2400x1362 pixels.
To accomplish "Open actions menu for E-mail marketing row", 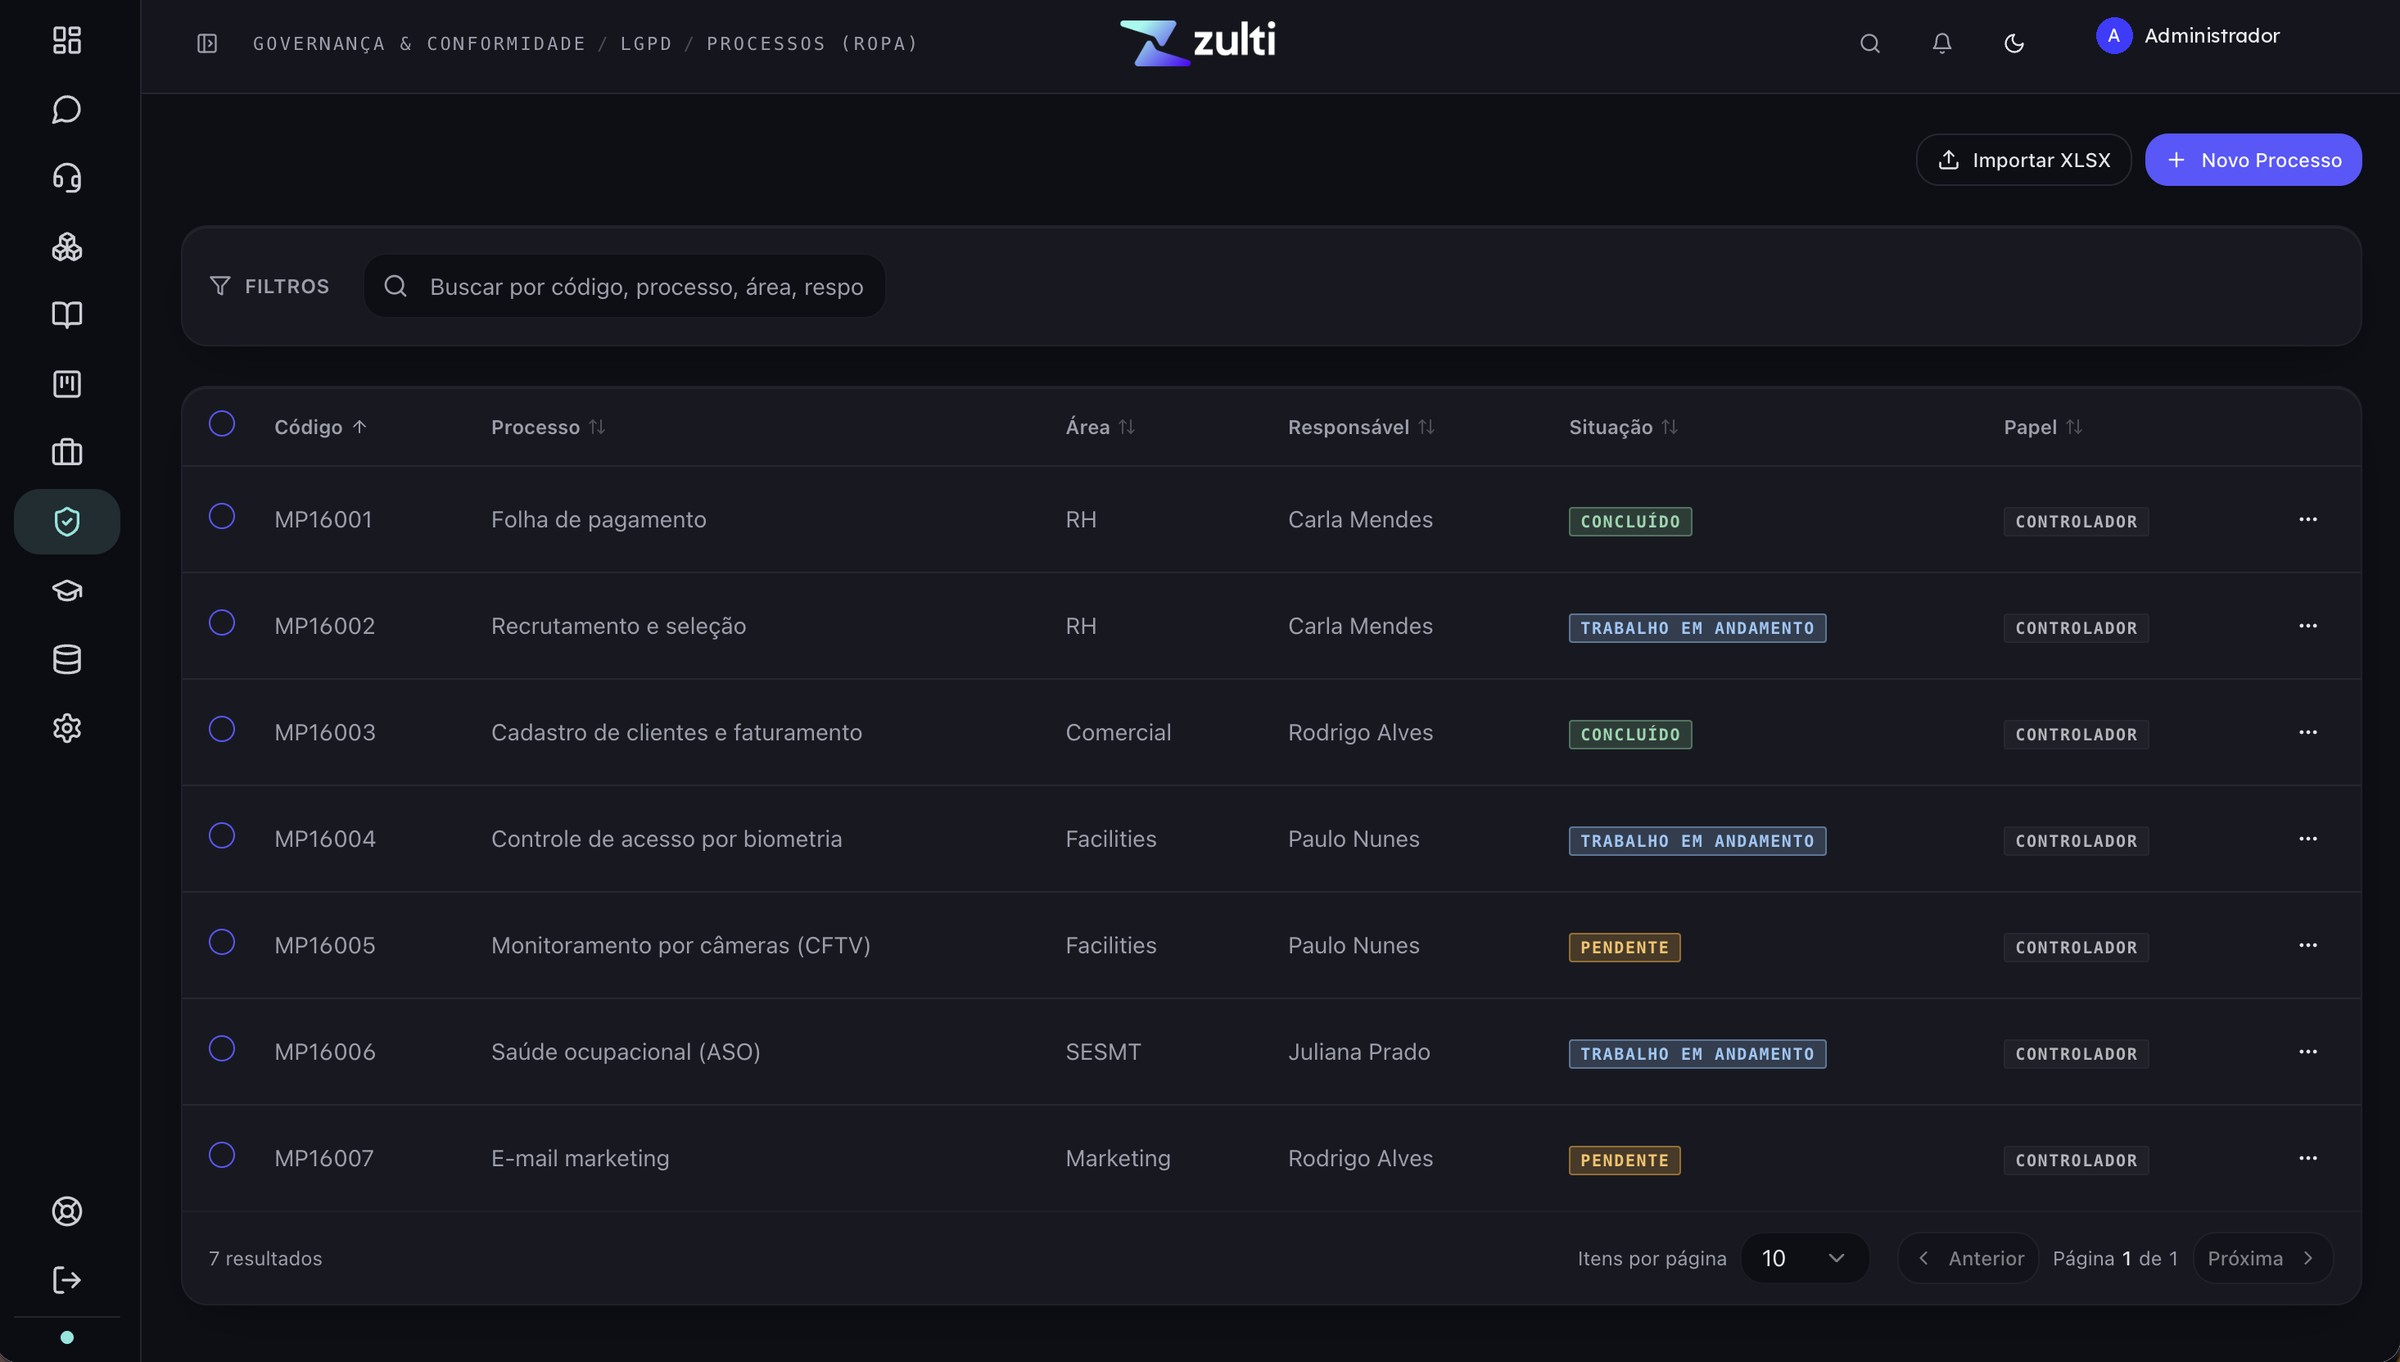I will (x=2308, y=1158).
